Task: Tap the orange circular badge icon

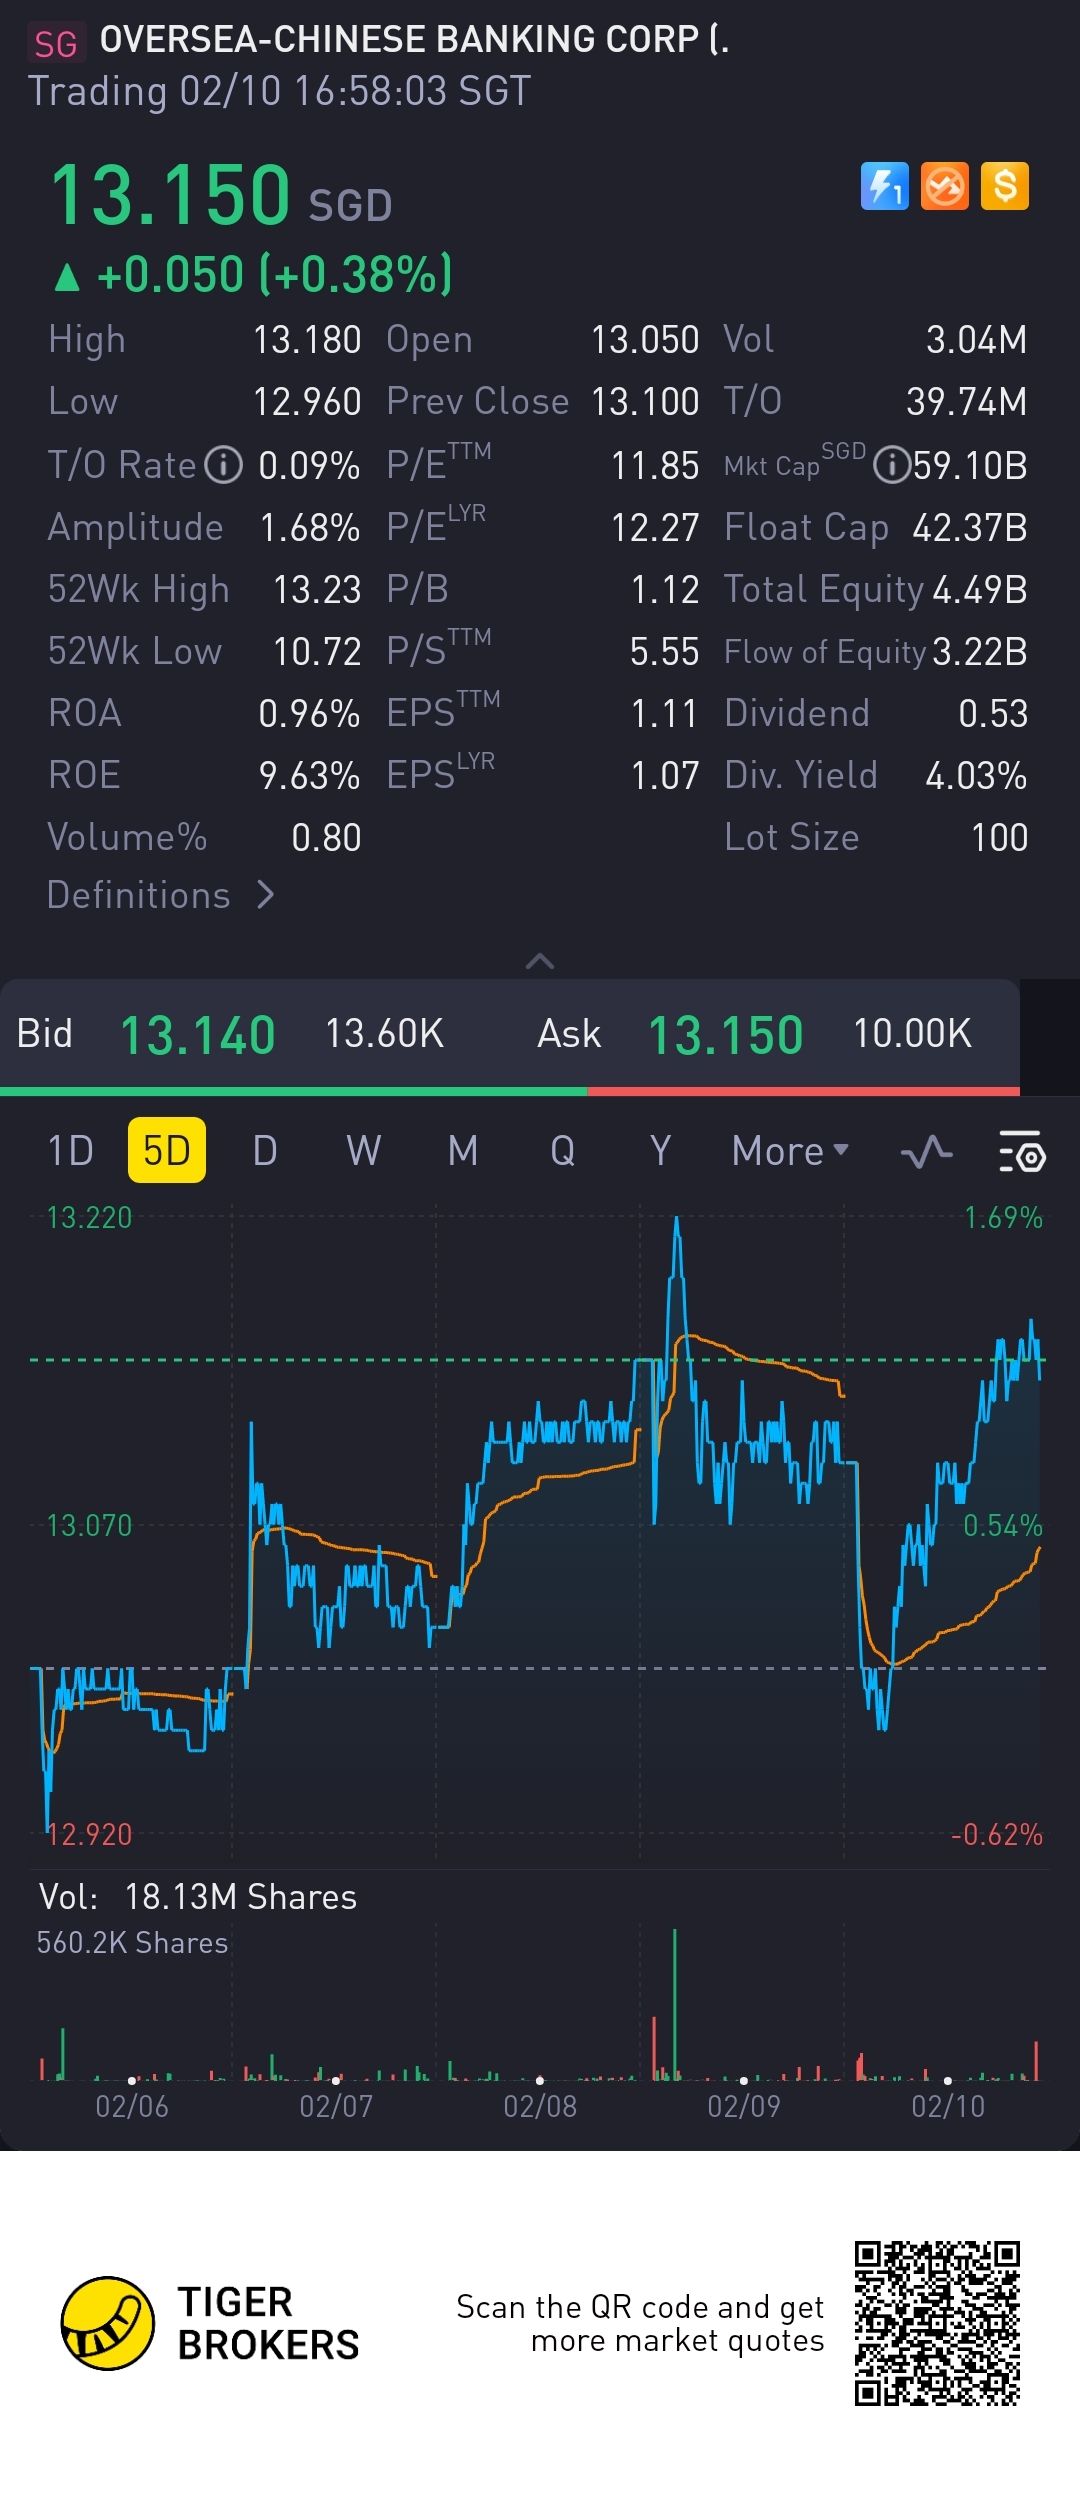Action: (945, 186)
